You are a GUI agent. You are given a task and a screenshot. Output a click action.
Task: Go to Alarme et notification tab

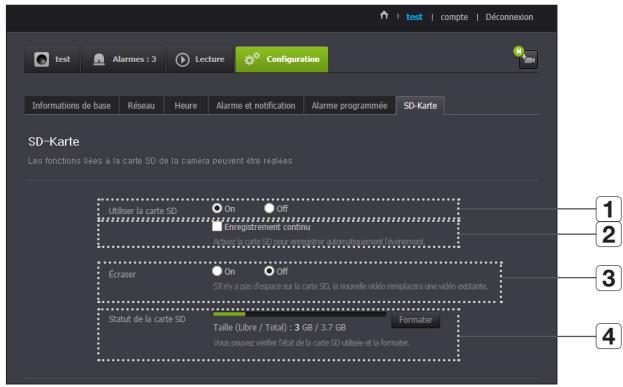pyautogui.click(x=255, y=106)
